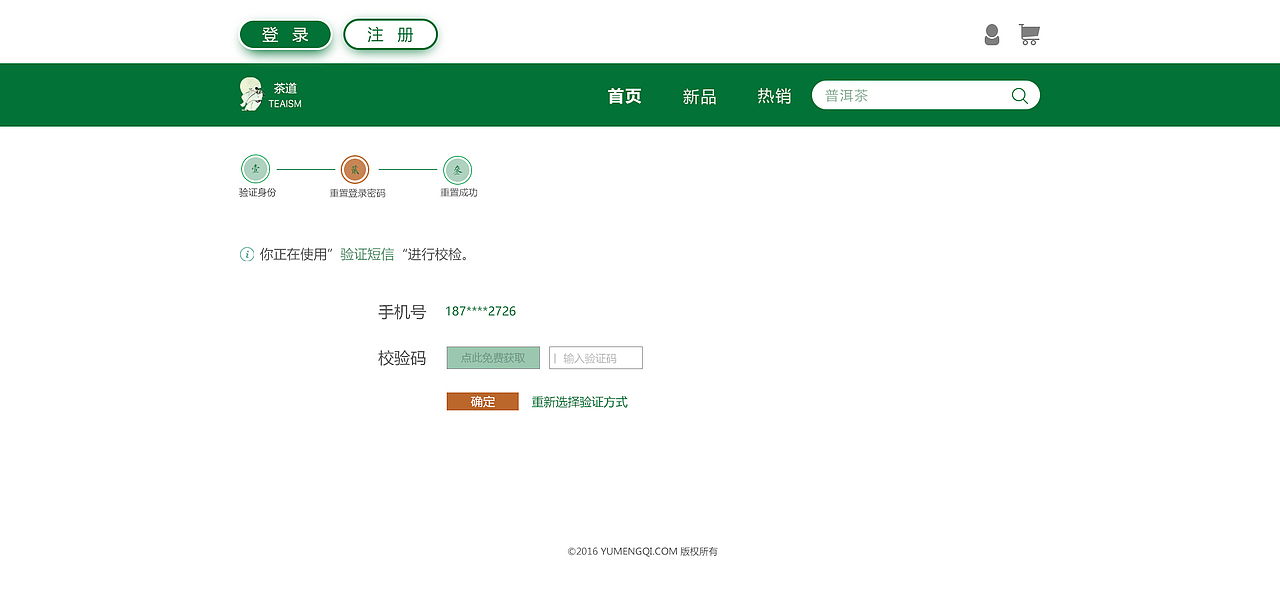
Task: Select step three circle 重置成功
Action: pos(457,170)
